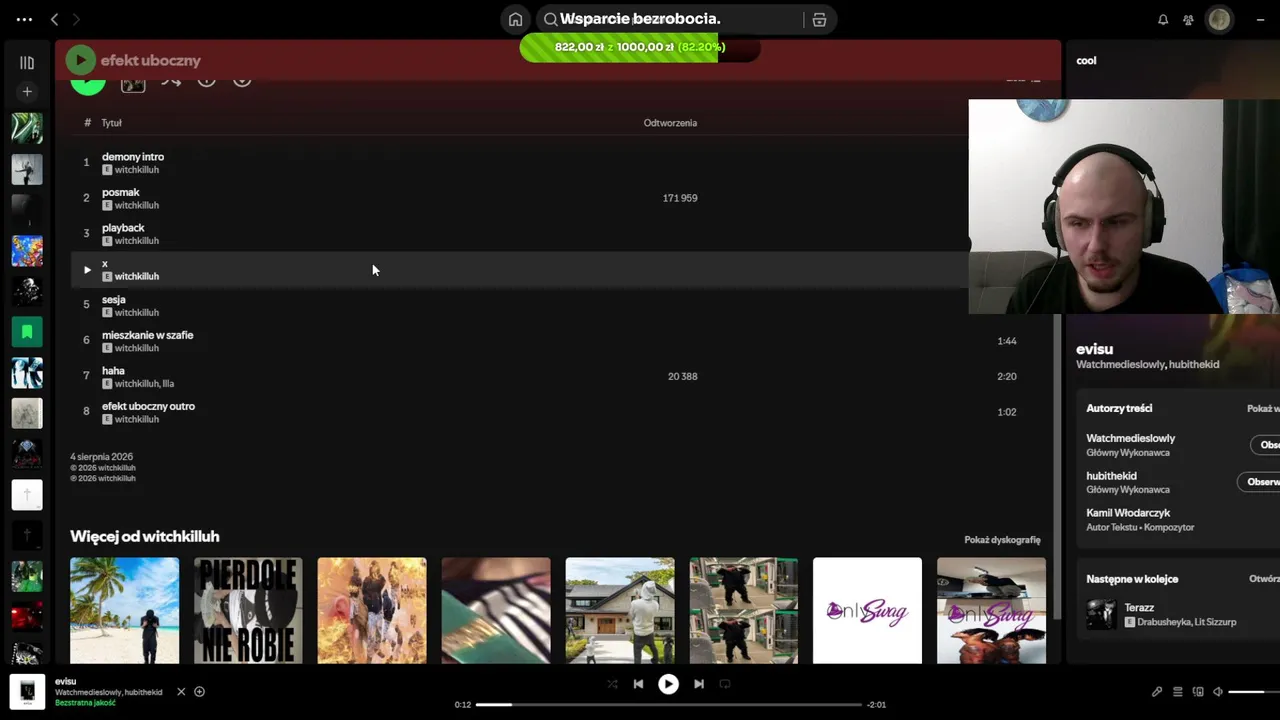Image resolution: width=1280 pixels, height=720 pixels.
Task: Open Watchmedieslowly in Autorzy treści
Action: 1131,438
